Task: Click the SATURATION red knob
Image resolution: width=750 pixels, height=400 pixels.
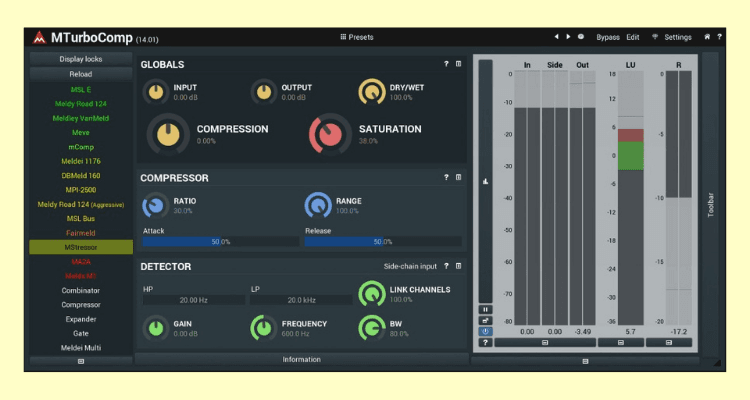Action: tap(329, 134)
